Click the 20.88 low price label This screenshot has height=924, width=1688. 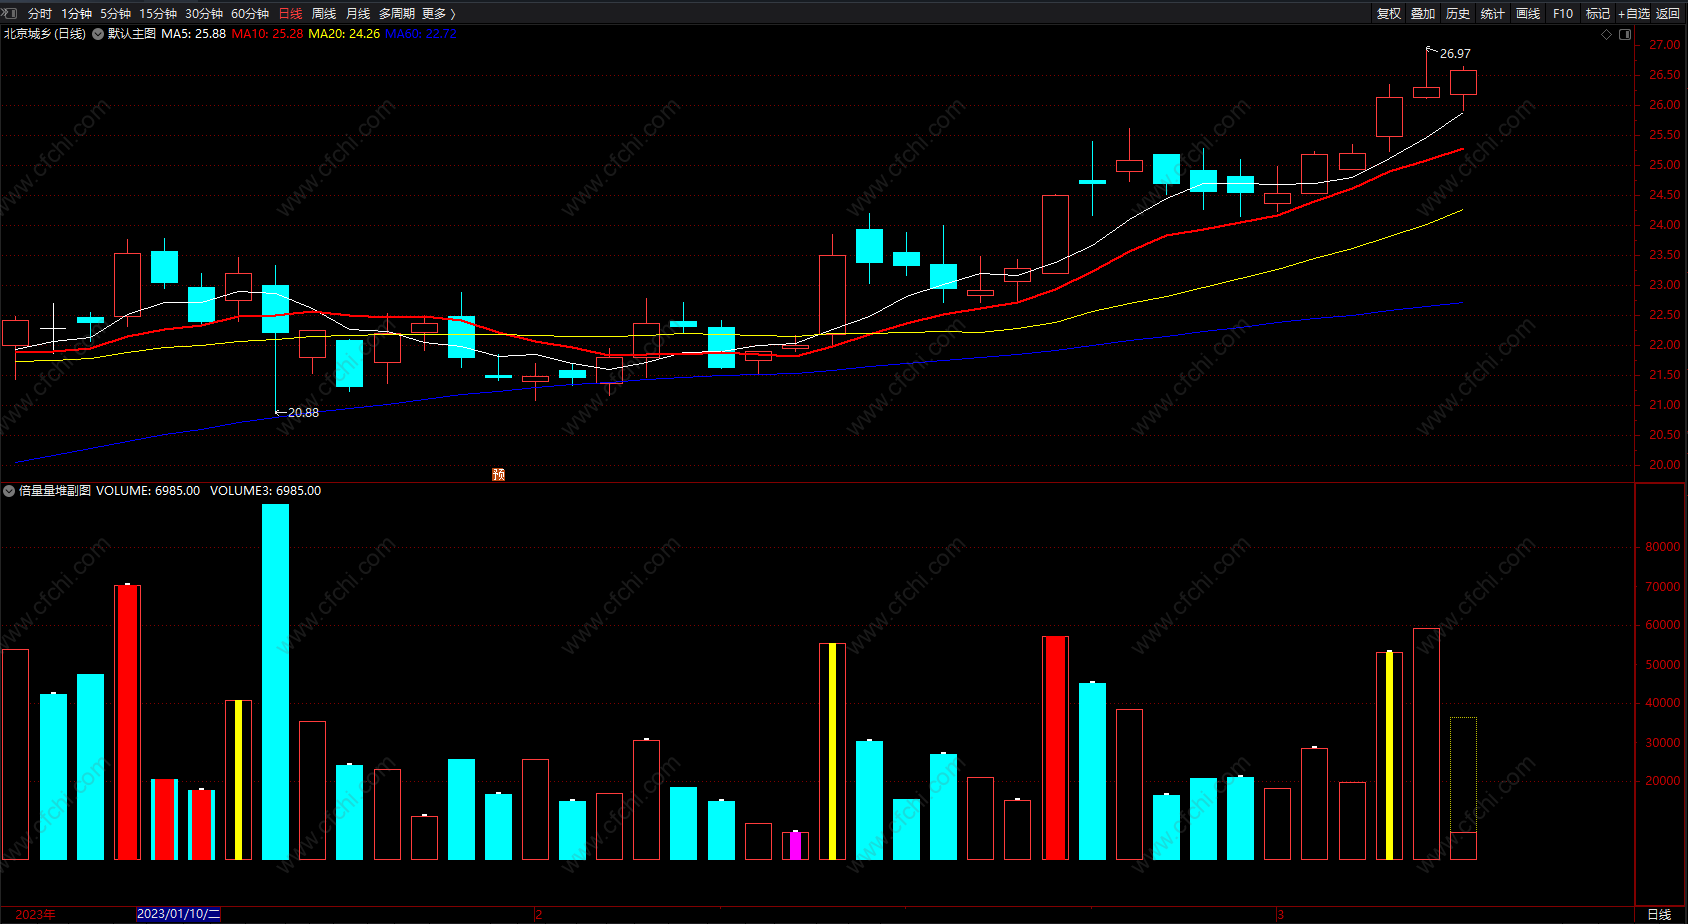point(303,413)
